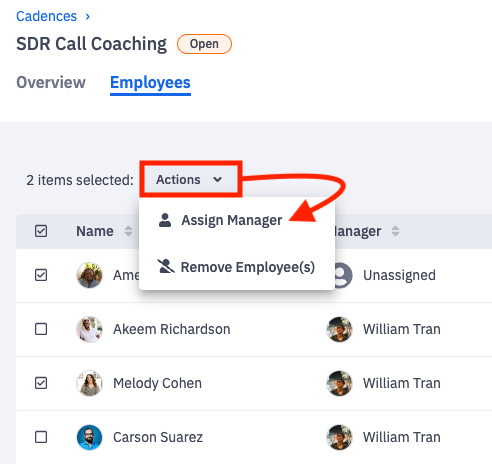Viewport: 492px width, 464px height.
Task: Click the Name column header text
Action: tap(95, 231)
